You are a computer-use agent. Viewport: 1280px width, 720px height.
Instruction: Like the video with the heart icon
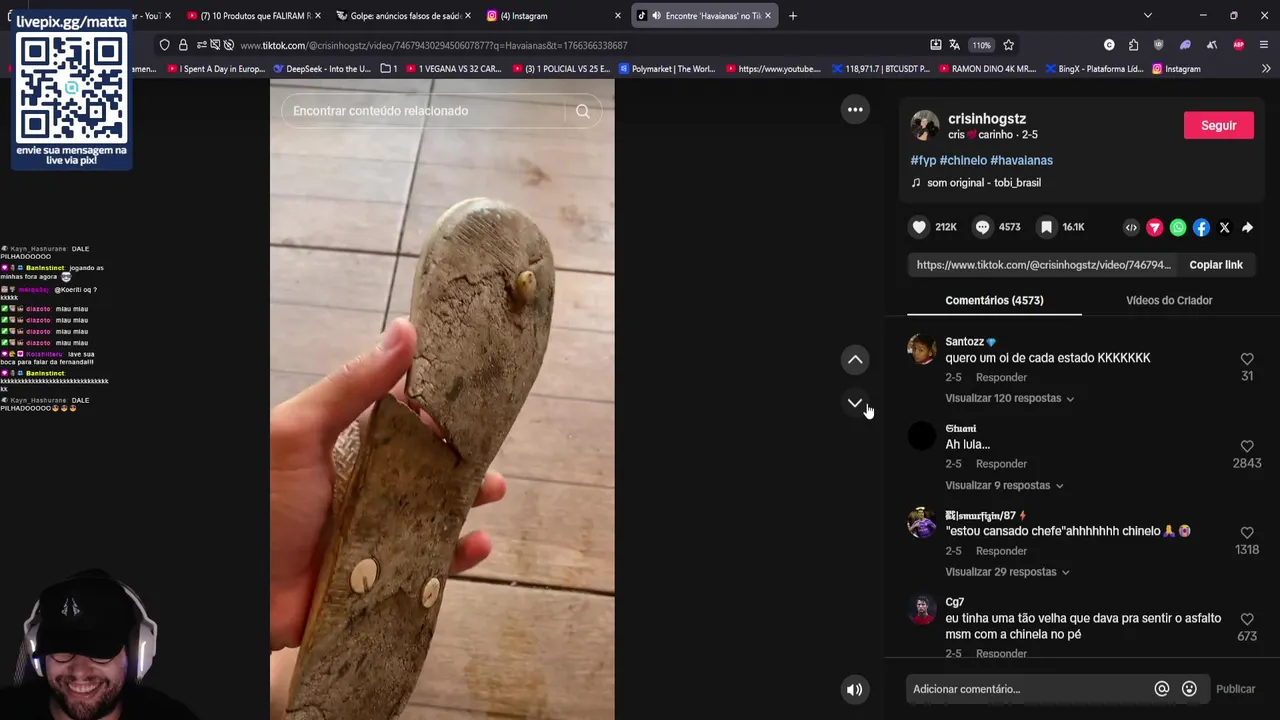919,227
